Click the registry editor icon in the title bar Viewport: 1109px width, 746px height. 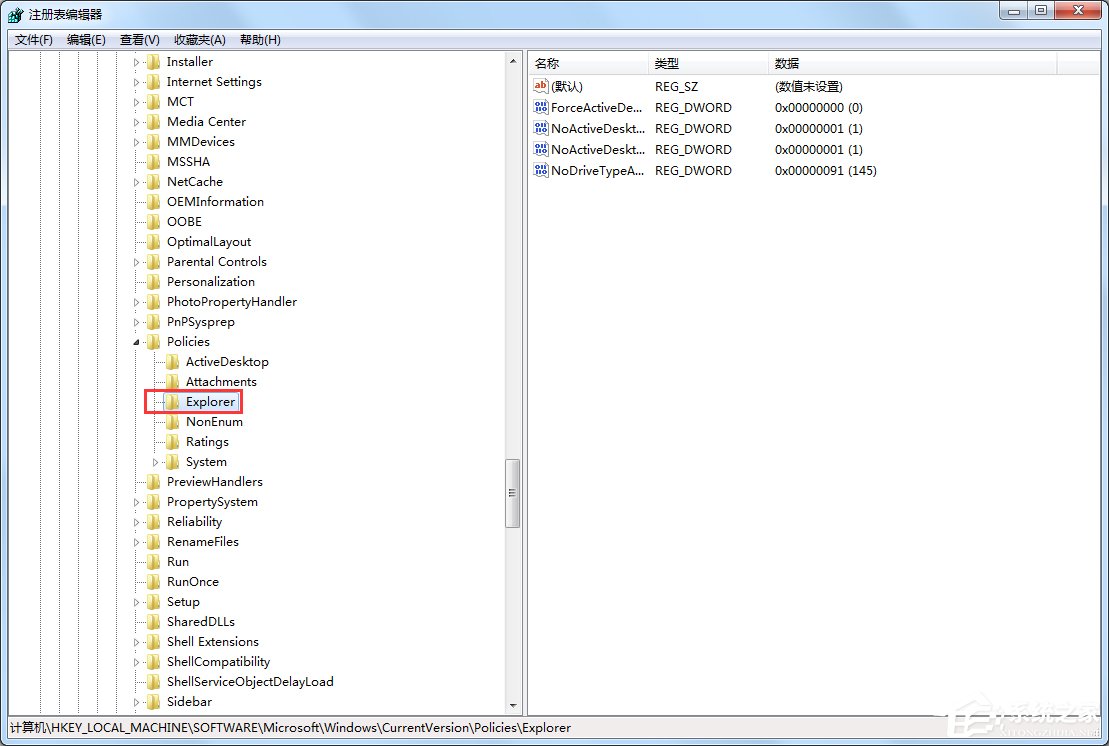click(x=13, y=12)
